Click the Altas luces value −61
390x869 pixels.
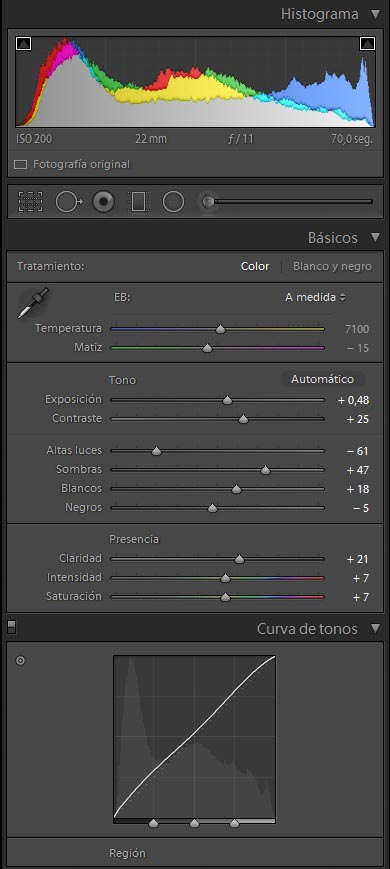[x=358, y=451]
